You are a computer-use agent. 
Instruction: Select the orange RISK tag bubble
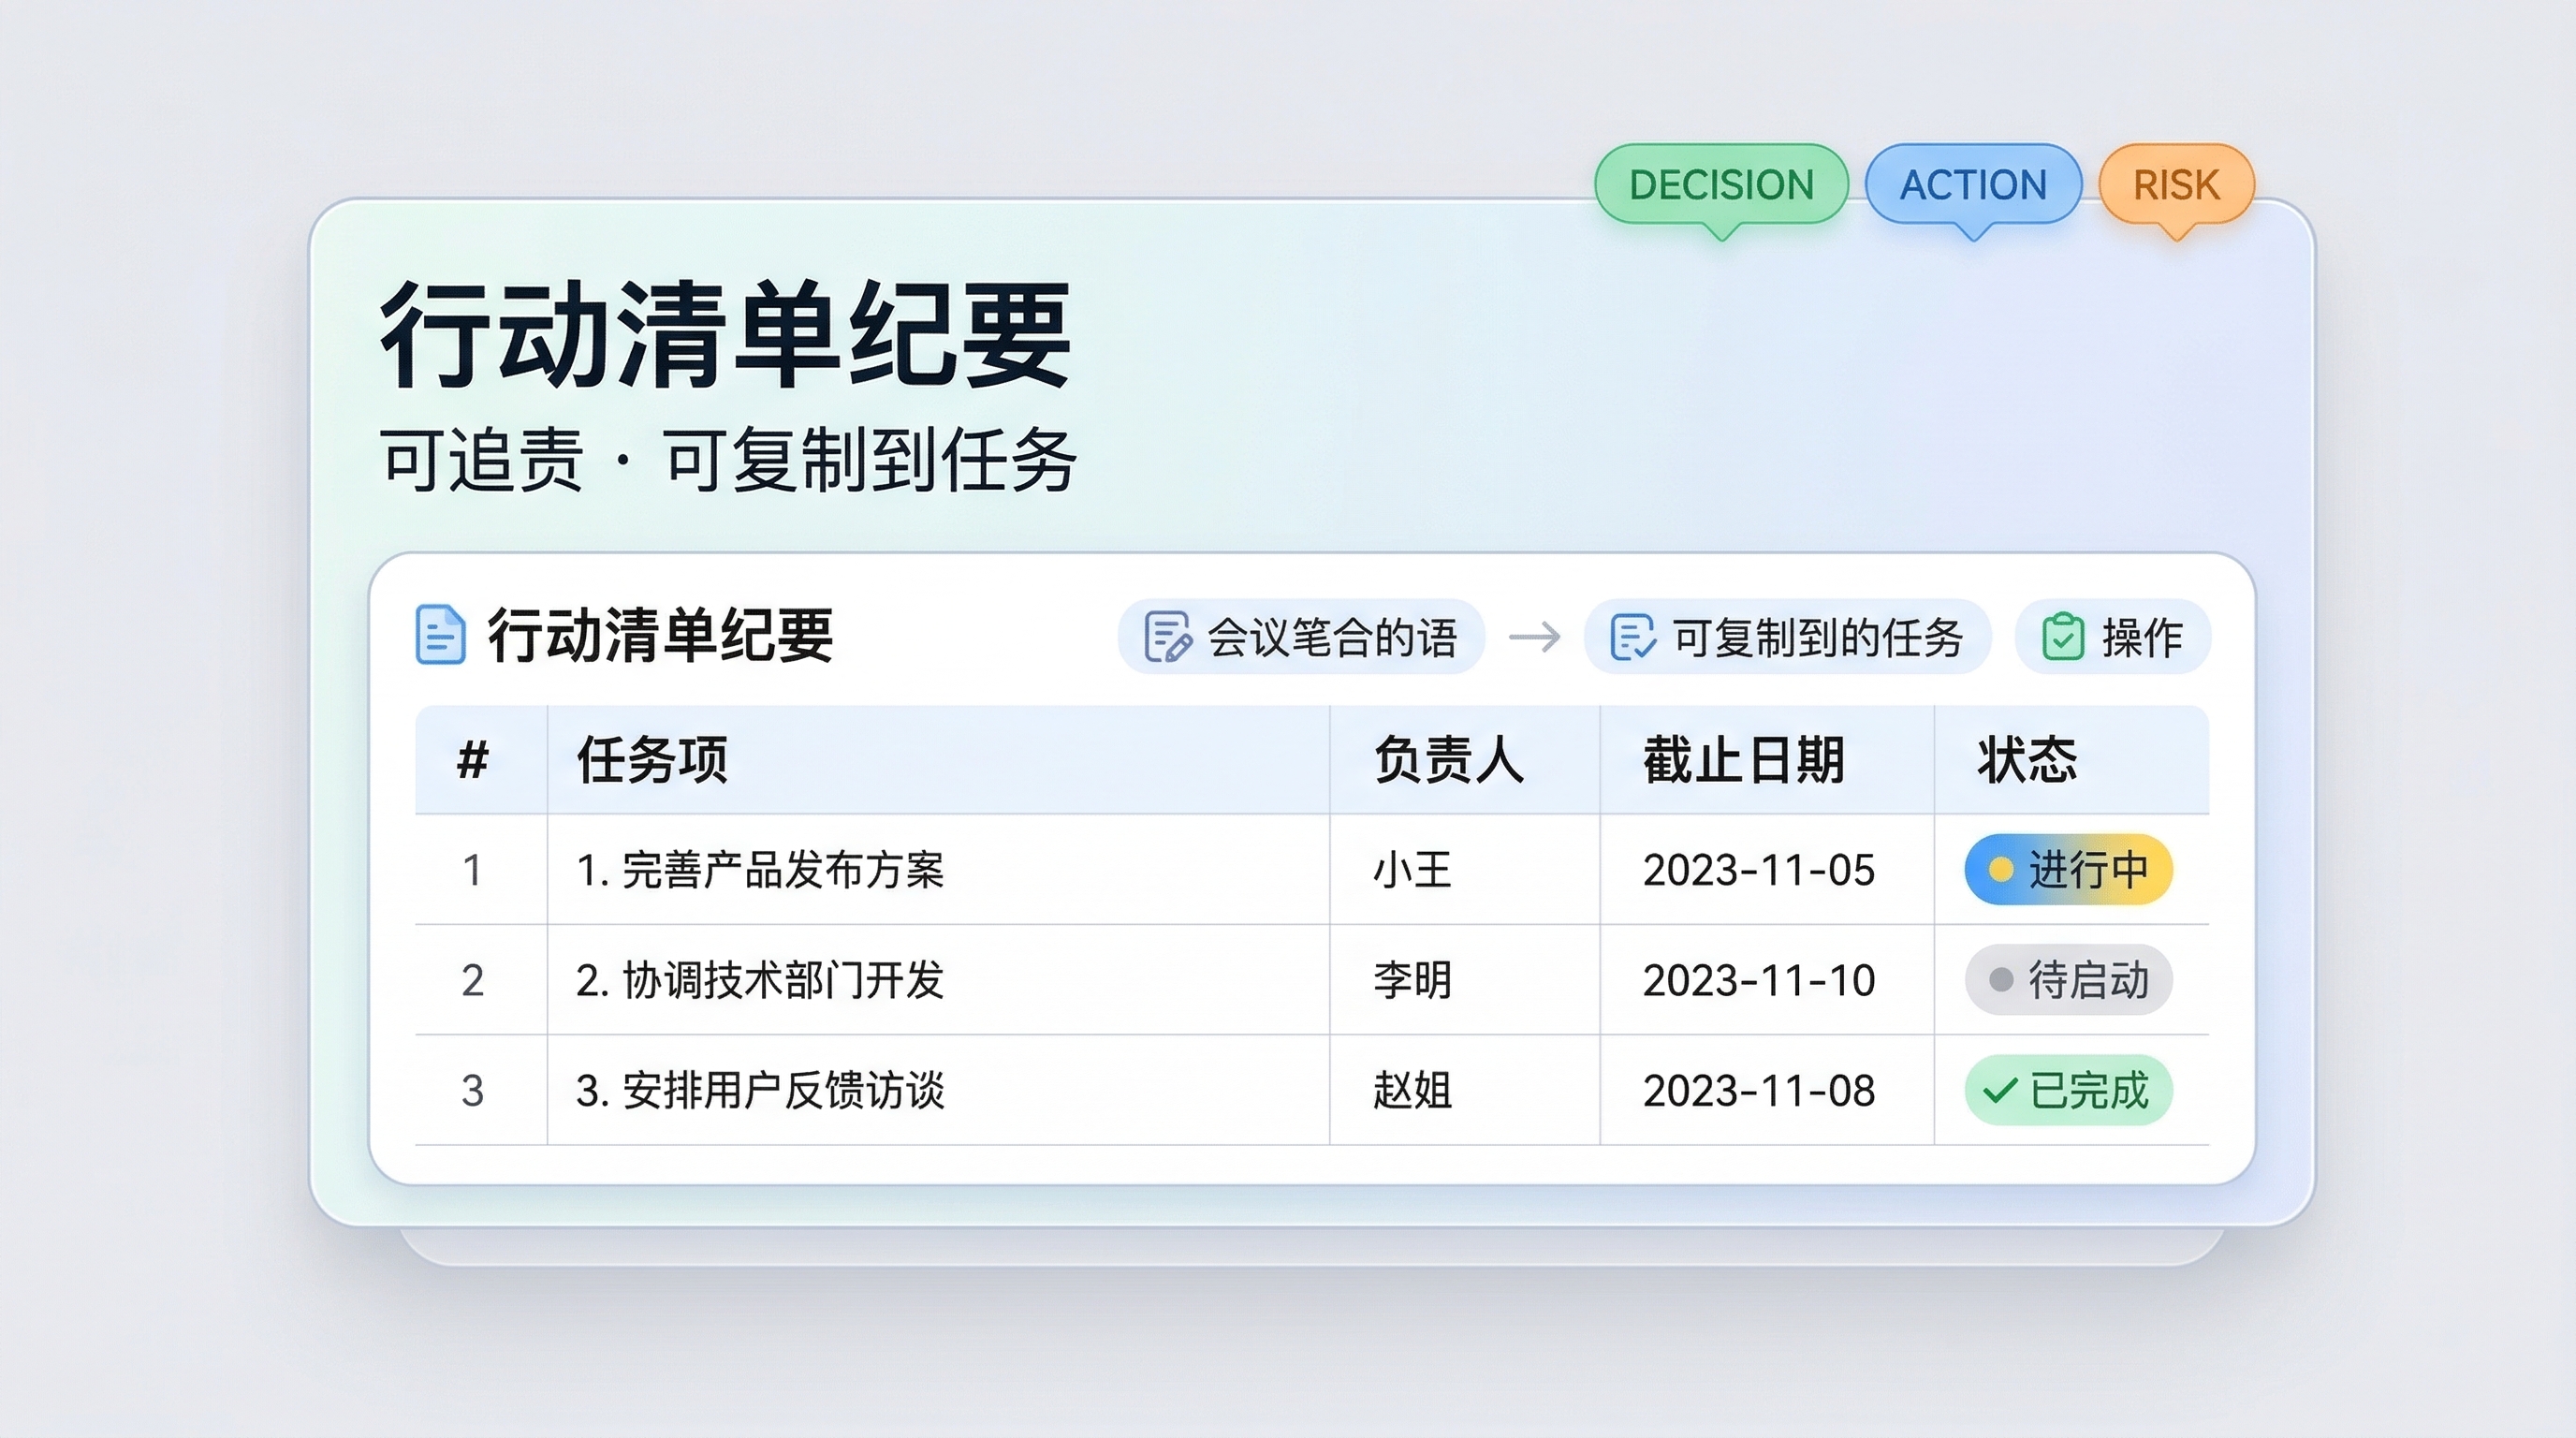click(x=2176, y=185)
